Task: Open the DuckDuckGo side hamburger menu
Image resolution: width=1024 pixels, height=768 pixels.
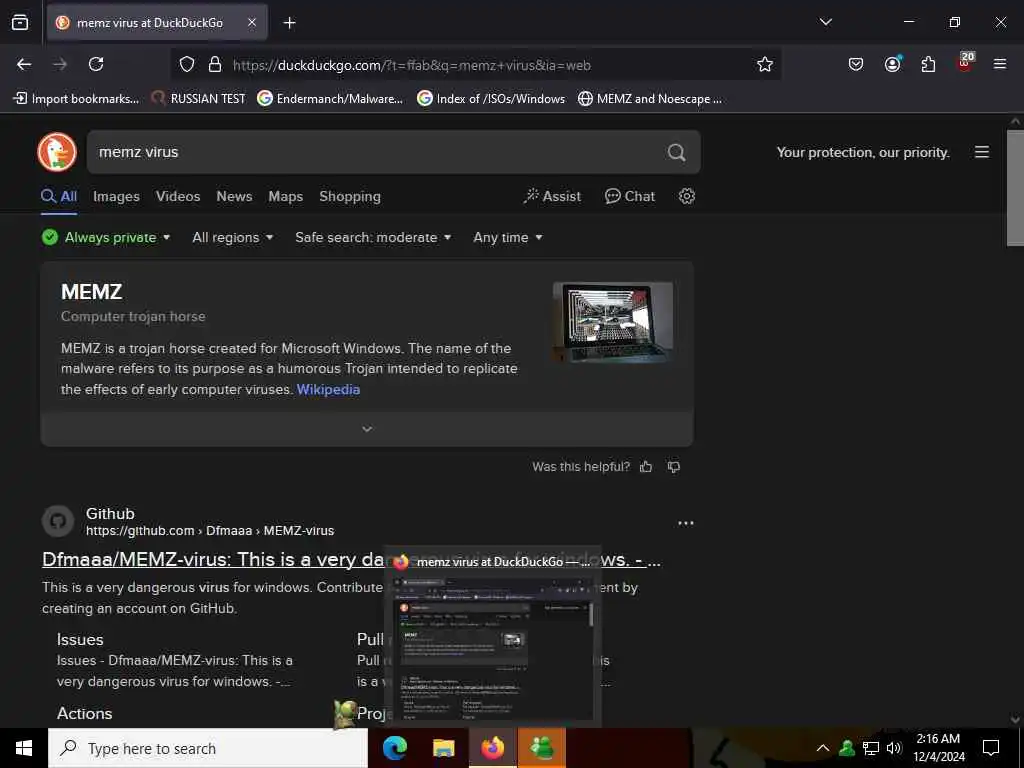Action: pos(982,152)
